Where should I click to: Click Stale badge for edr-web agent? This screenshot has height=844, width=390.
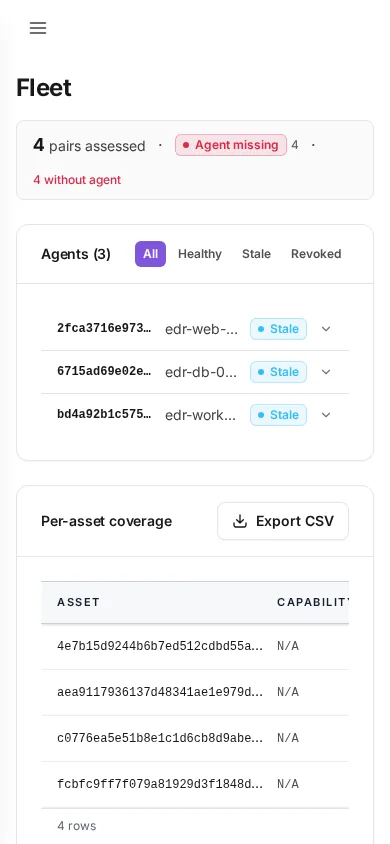tap(278, 329)
